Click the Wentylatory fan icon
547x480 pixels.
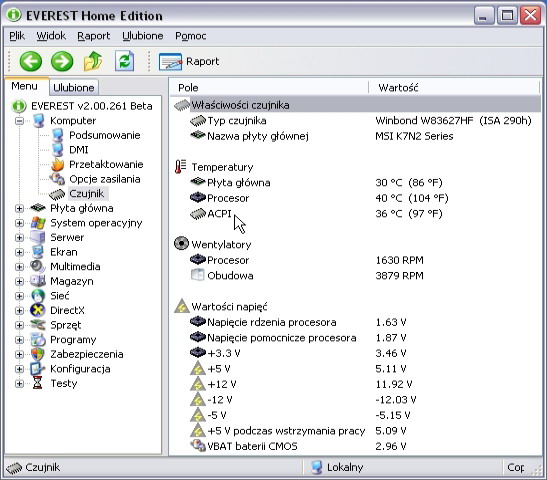pos(181,243)
